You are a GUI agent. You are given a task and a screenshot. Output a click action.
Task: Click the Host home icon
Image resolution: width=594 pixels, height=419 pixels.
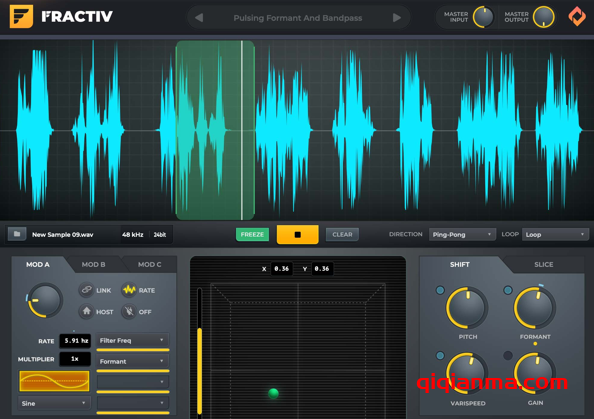[86, 311]
